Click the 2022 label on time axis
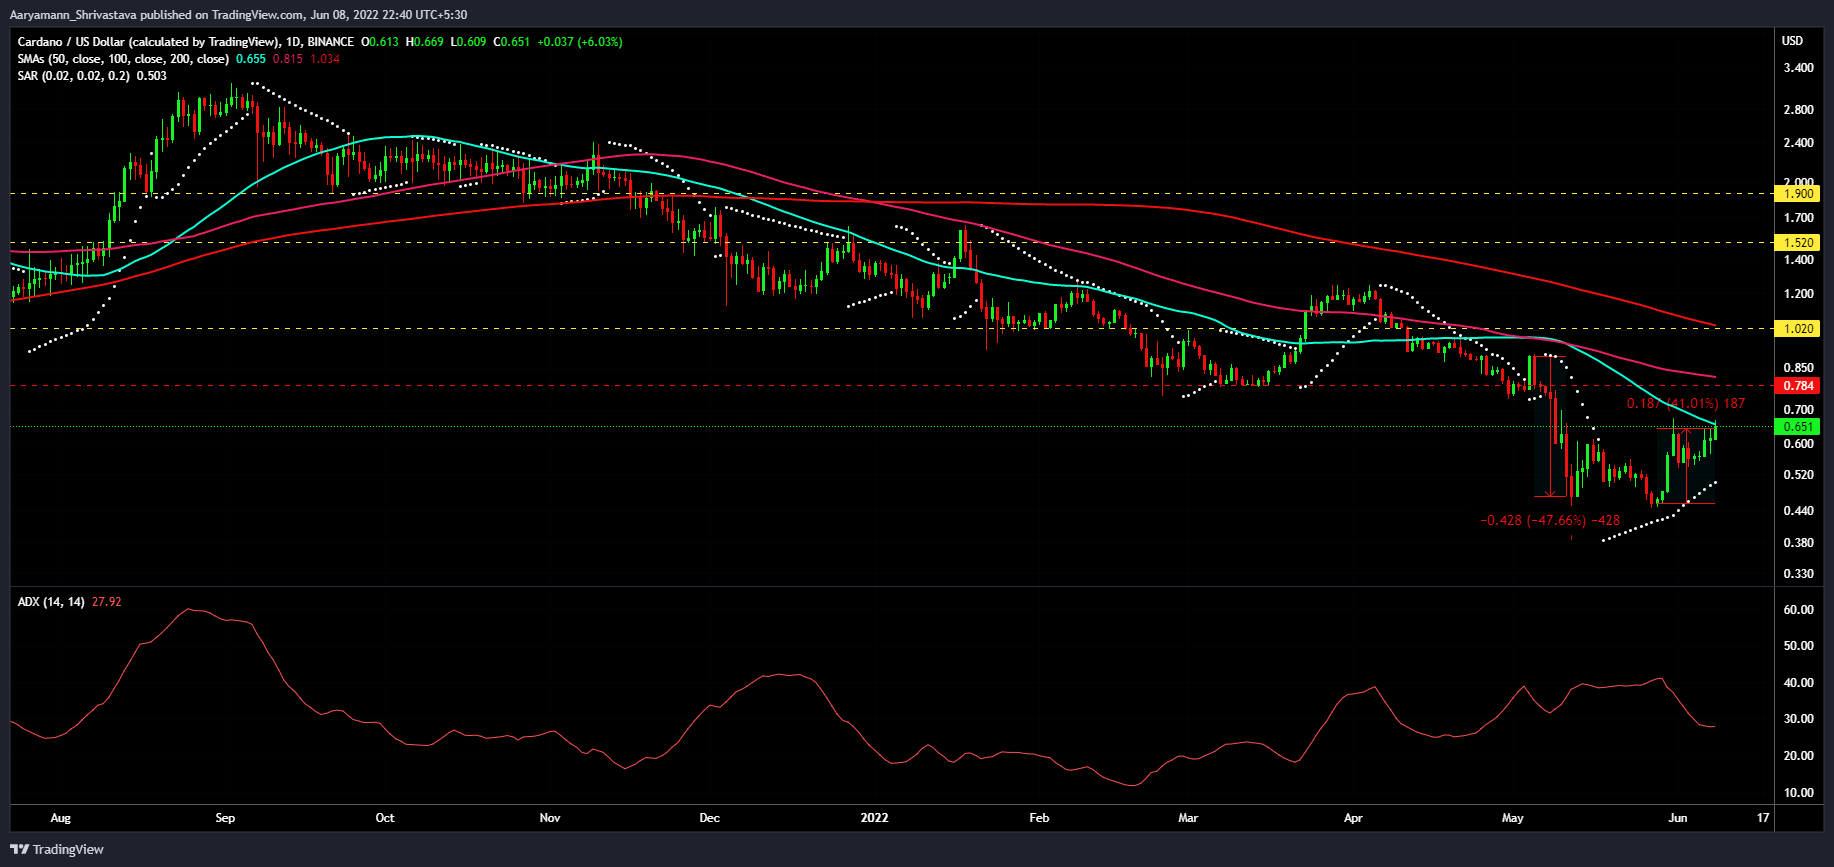 pyautogui.click(x=875, y=818)
